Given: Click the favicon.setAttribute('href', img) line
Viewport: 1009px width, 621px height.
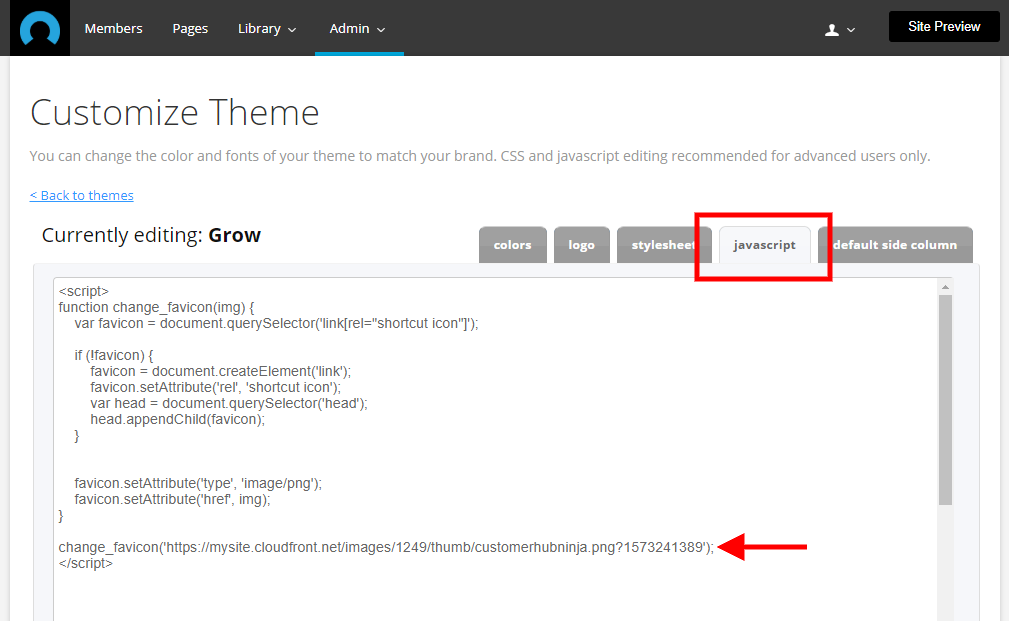Looking at the screenshot, I should [172, 499].
